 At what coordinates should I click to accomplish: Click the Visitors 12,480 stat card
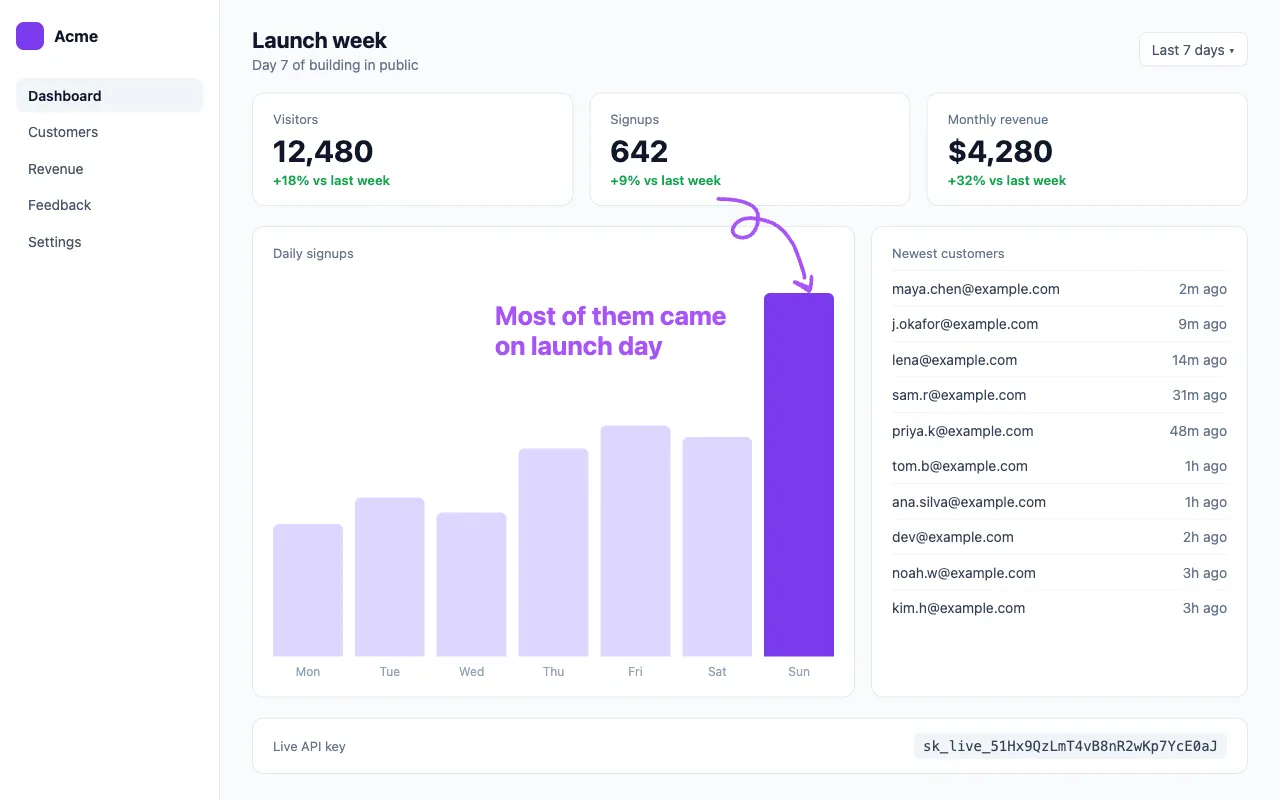coord(412,149)
